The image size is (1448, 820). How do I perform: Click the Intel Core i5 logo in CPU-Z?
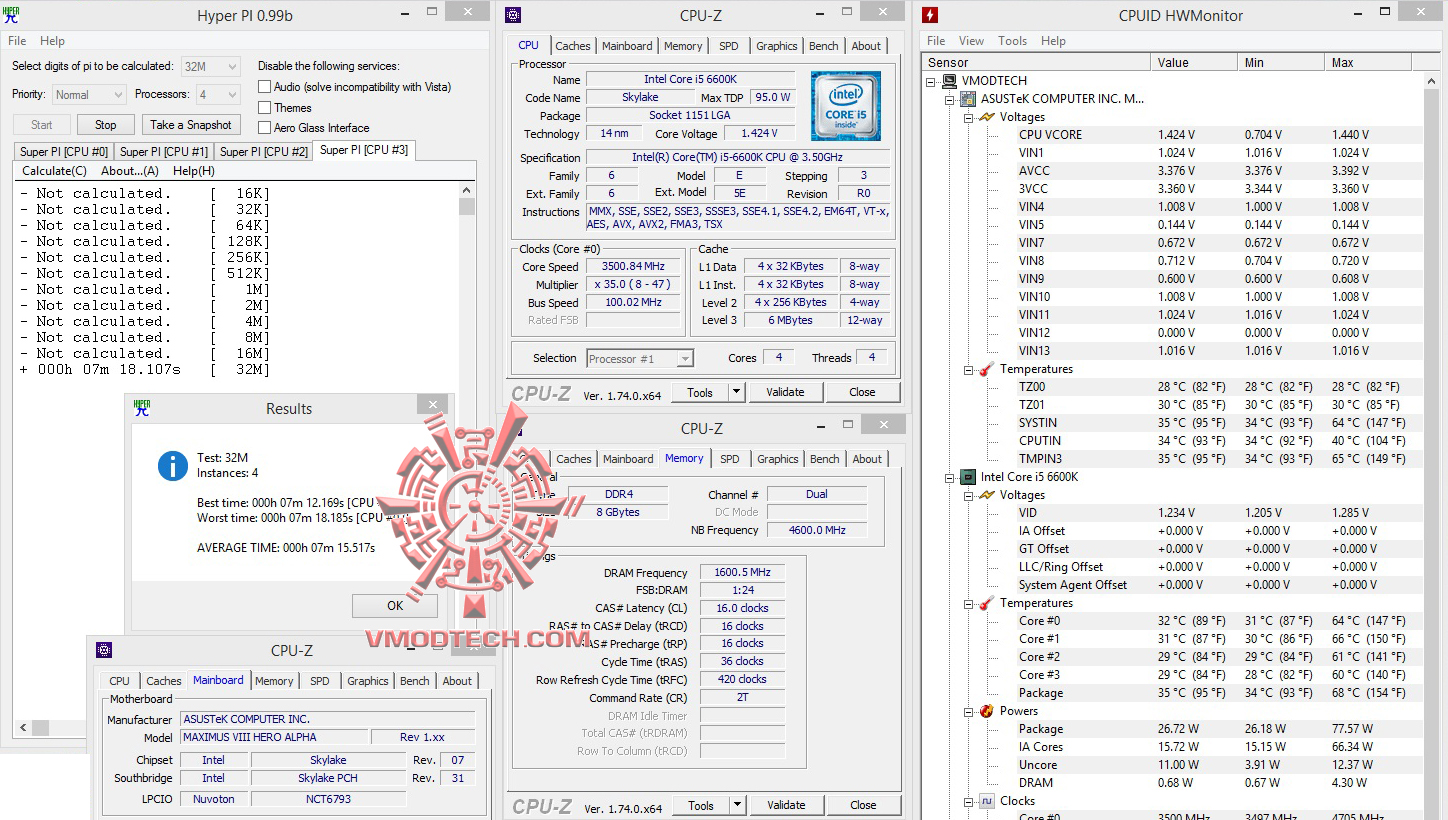[x=845, y=106]
